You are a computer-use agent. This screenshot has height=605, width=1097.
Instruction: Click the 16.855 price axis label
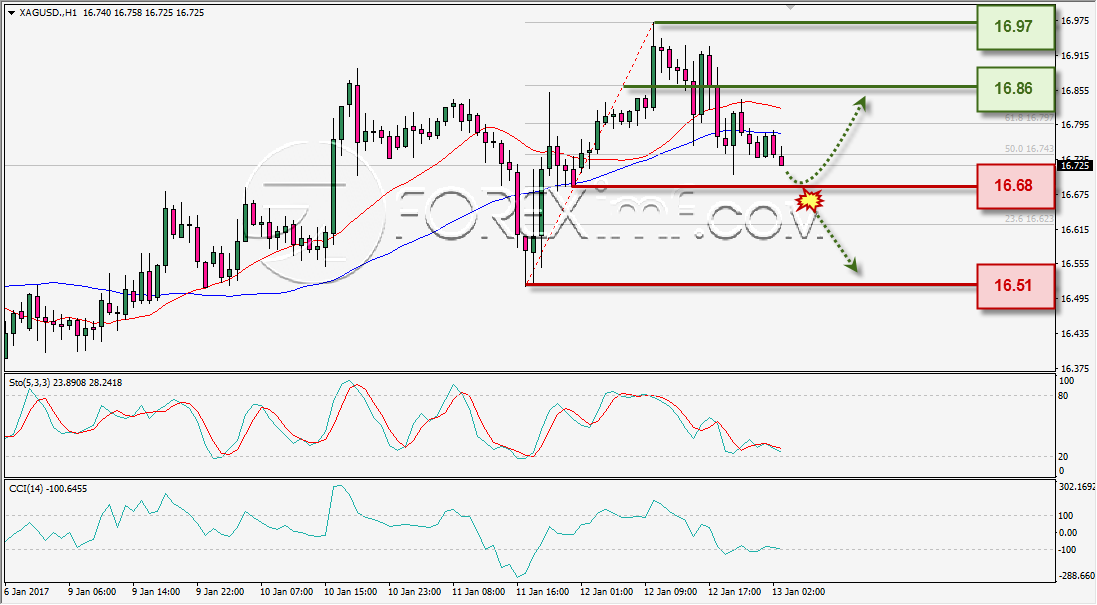[1075, 90]
